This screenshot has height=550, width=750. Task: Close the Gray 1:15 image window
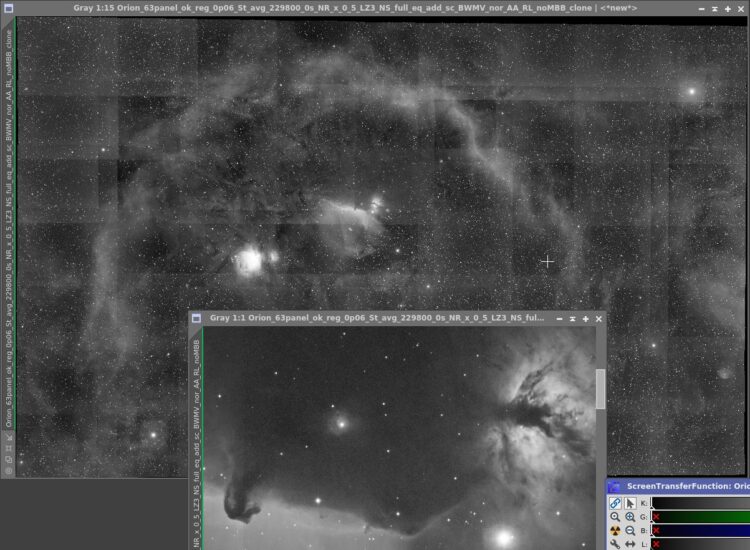(740, 9)
